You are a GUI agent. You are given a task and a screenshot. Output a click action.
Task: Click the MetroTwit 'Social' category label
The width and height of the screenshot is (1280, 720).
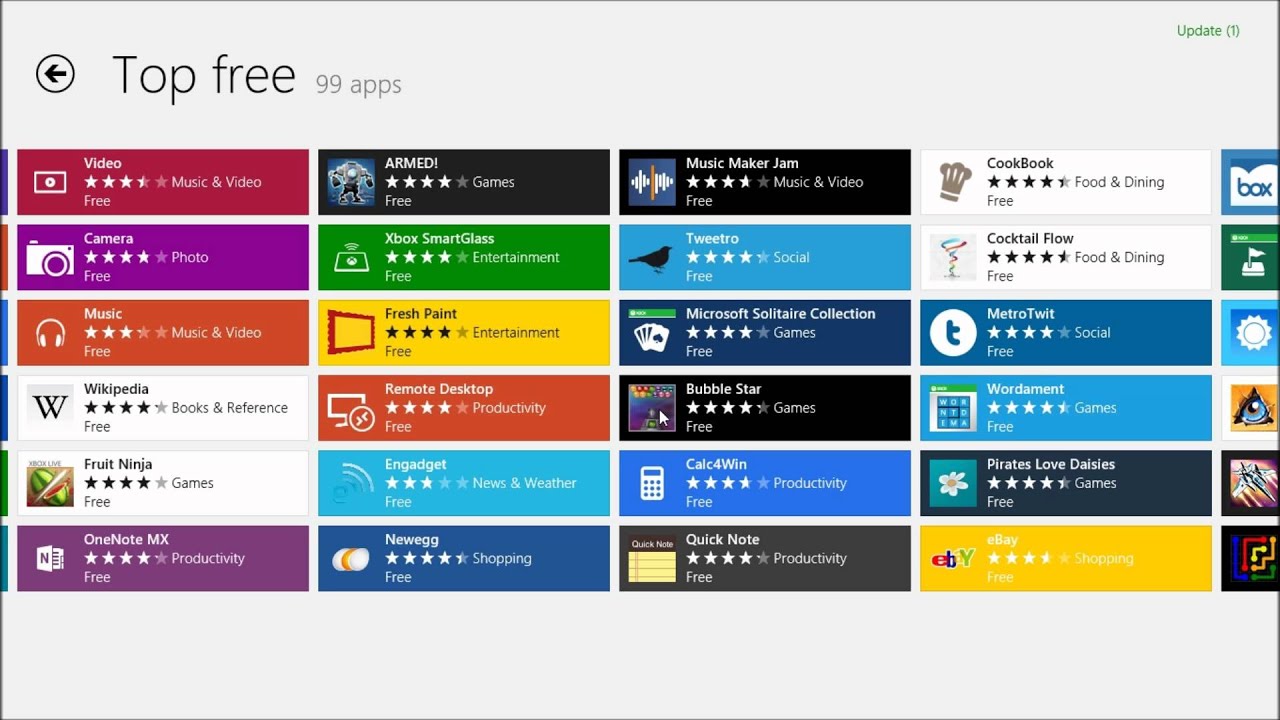coord(1092,332)
